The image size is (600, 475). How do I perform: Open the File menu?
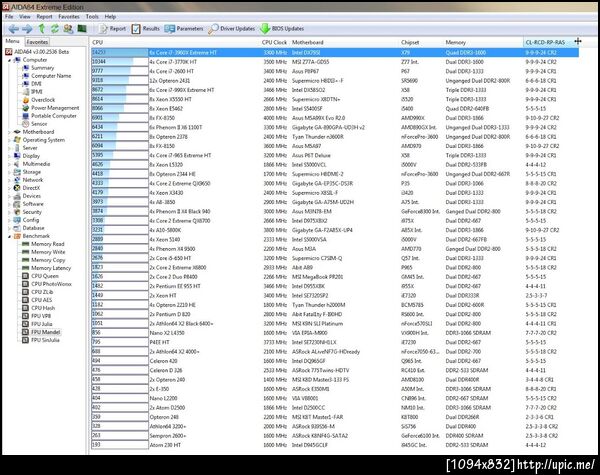[9, 17]
